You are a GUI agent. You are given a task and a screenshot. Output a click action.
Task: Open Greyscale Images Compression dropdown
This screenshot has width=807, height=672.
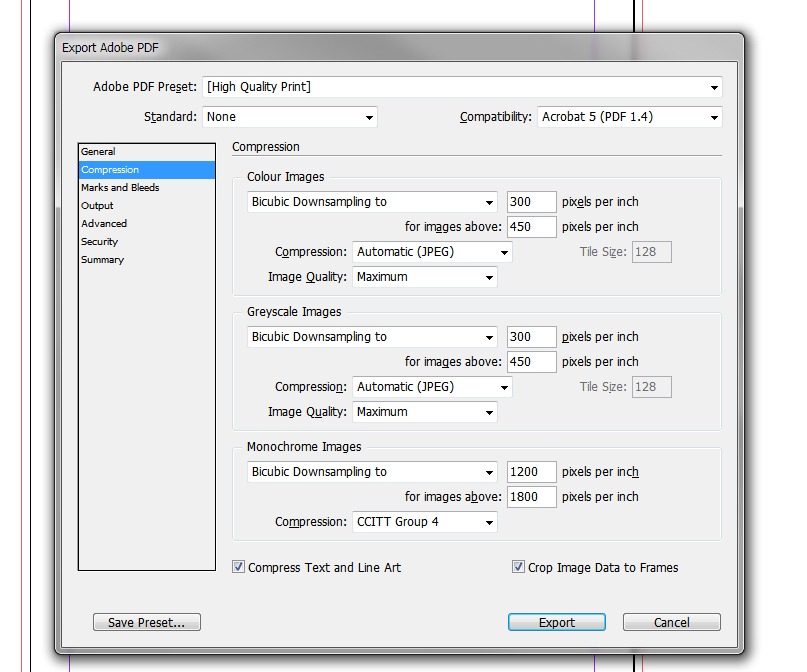tap(432, 387)
